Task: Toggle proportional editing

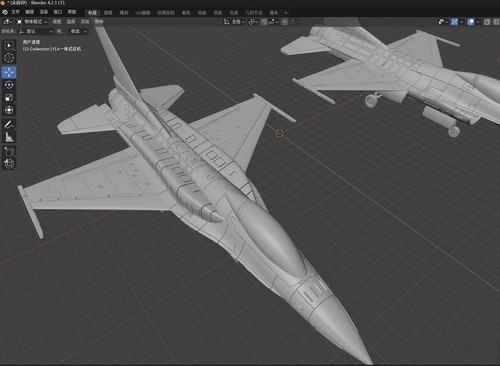Action: (x=285, y=22)
